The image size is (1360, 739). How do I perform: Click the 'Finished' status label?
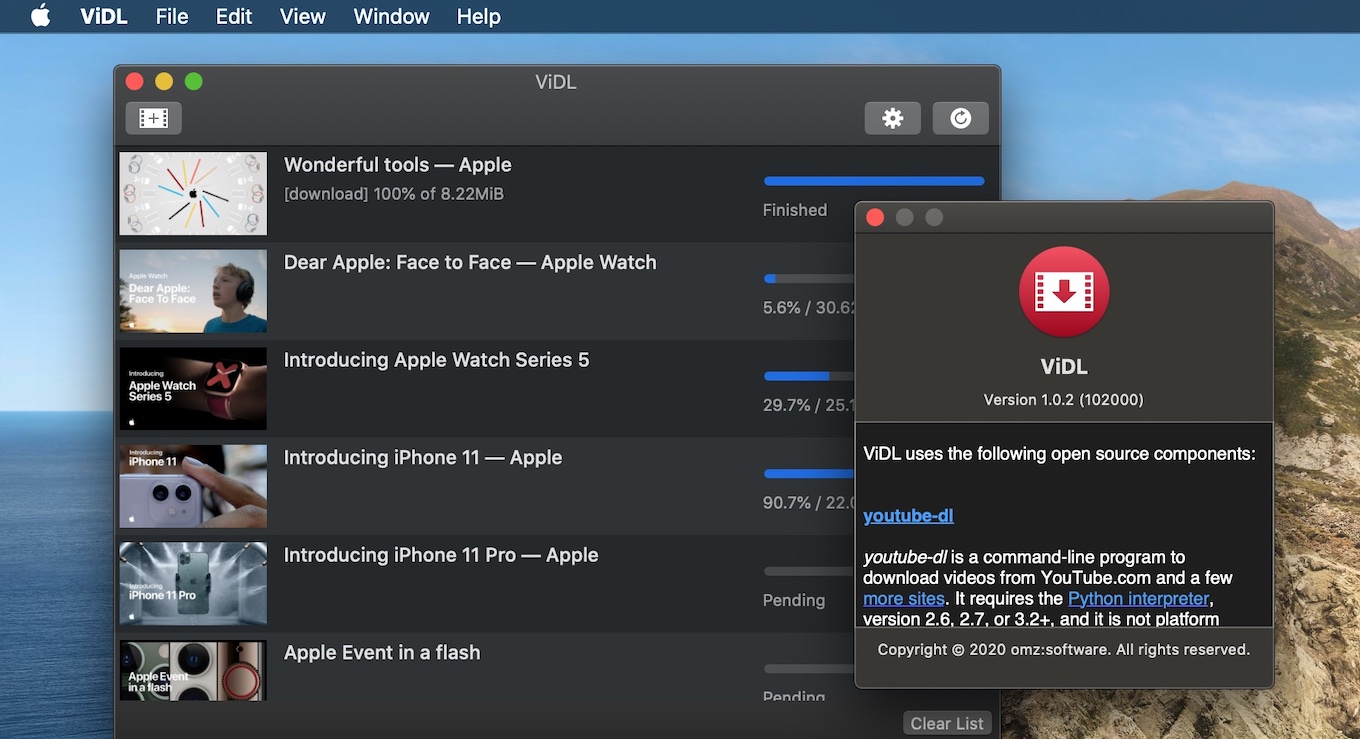tap(795, 210)
